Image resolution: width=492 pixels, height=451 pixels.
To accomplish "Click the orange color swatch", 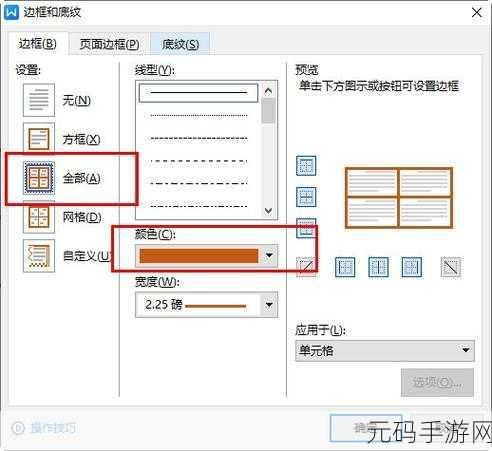I will [x=199, y=256].
